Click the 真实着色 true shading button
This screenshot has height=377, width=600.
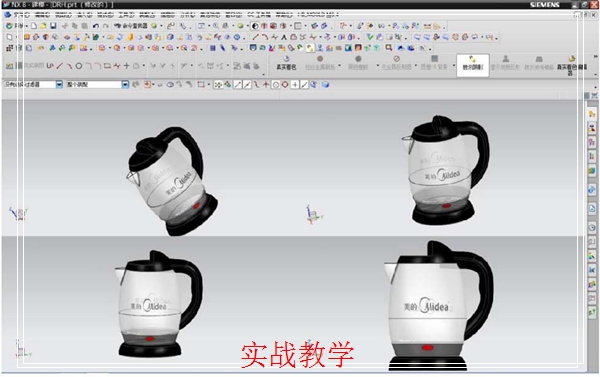[x=286, y=64]
